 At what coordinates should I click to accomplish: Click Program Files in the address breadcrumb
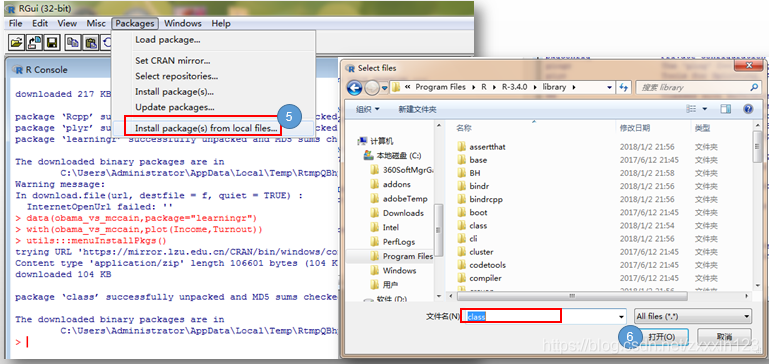pos(440,87)
